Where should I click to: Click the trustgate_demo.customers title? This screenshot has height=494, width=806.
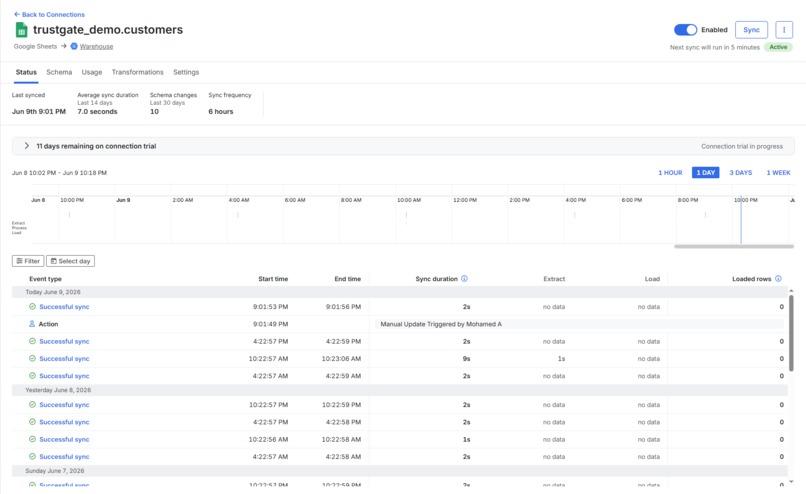pos(108,30)
